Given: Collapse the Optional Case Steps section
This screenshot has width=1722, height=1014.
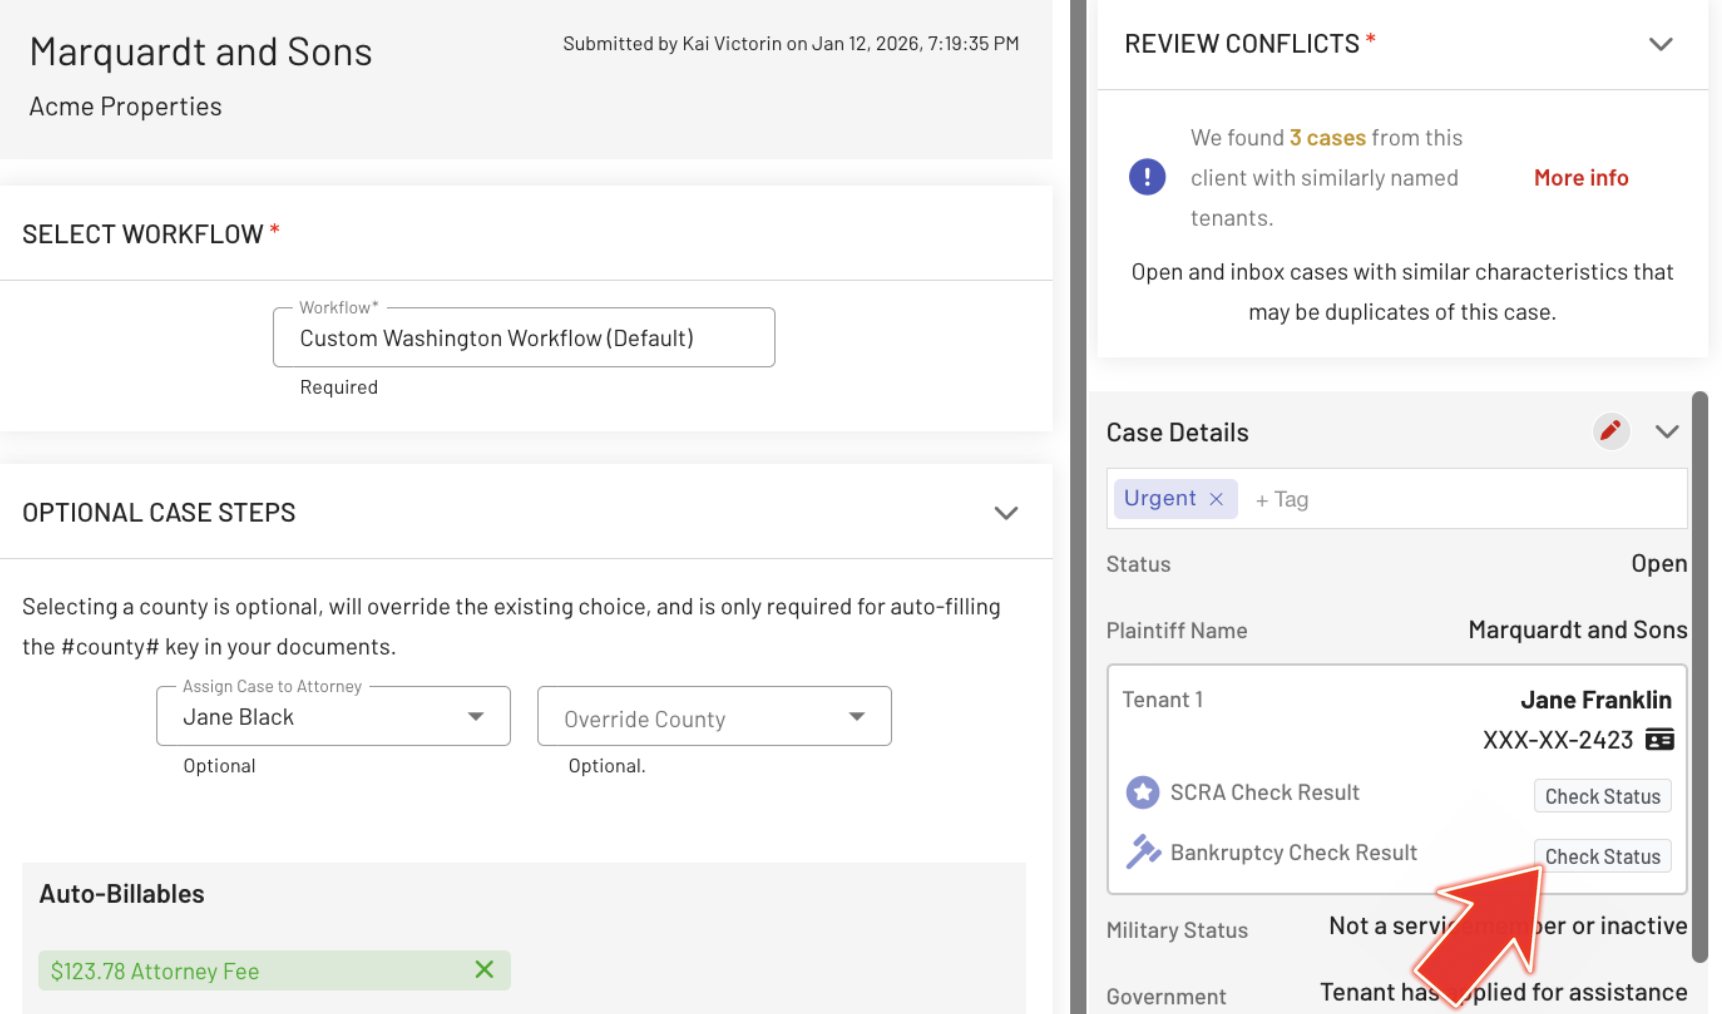Looking at the screenshot, I should pos(1005,513).
